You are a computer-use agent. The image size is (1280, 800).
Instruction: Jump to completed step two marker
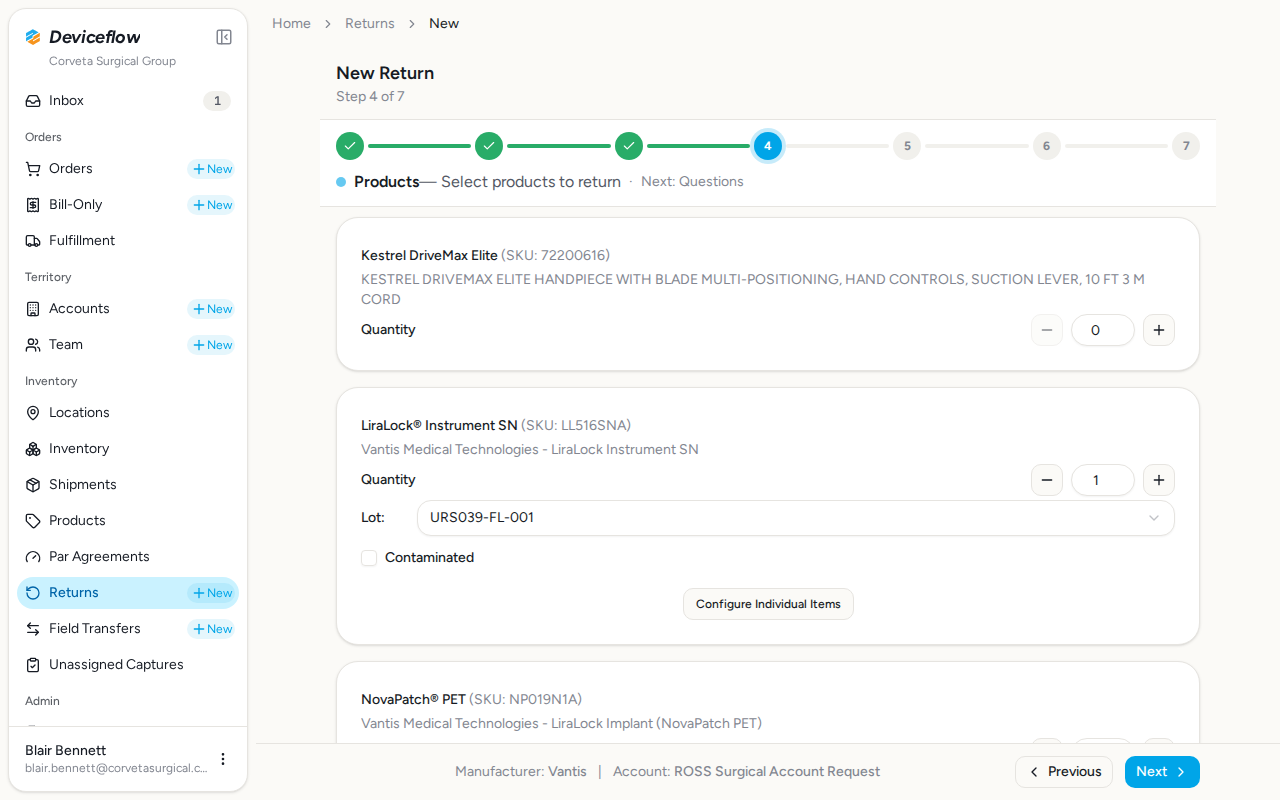(489, 146)
